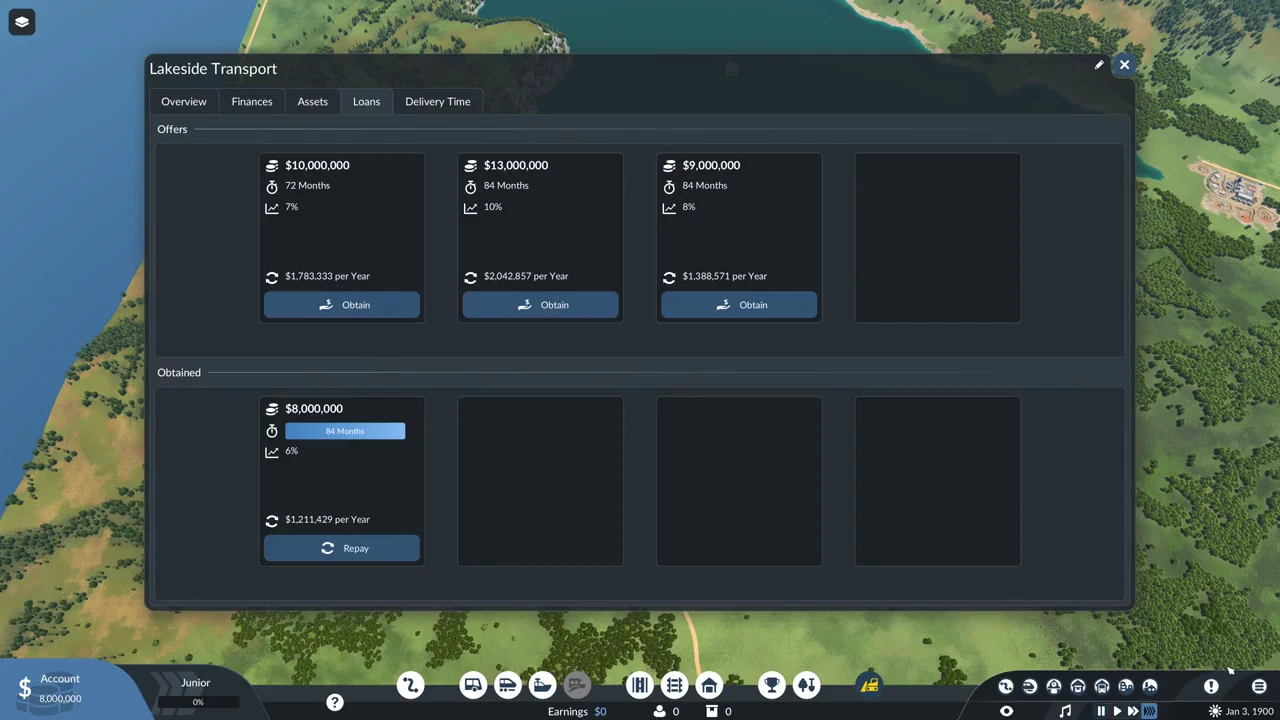
Task: Set game speed to normal play
Action: pyautogui.click(x=1117, y=711)
